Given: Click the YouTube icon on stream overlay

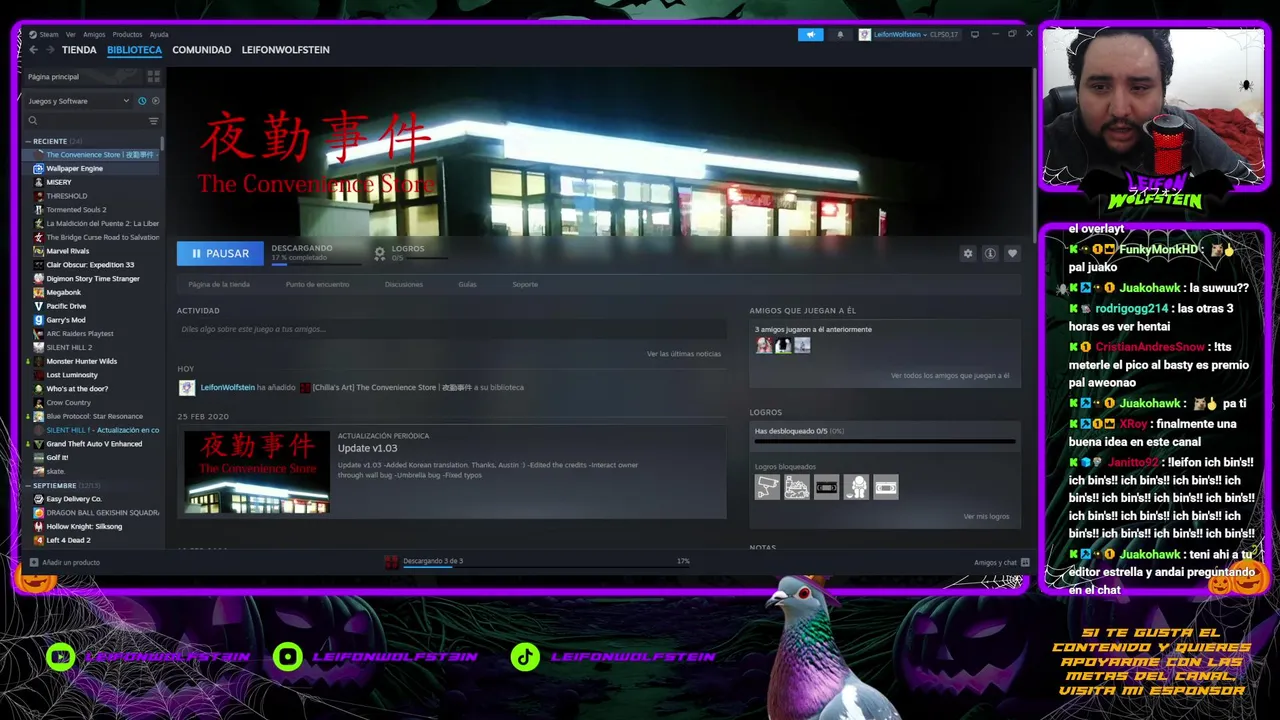Looking at the screenshot, I should (x=61, y=656).
